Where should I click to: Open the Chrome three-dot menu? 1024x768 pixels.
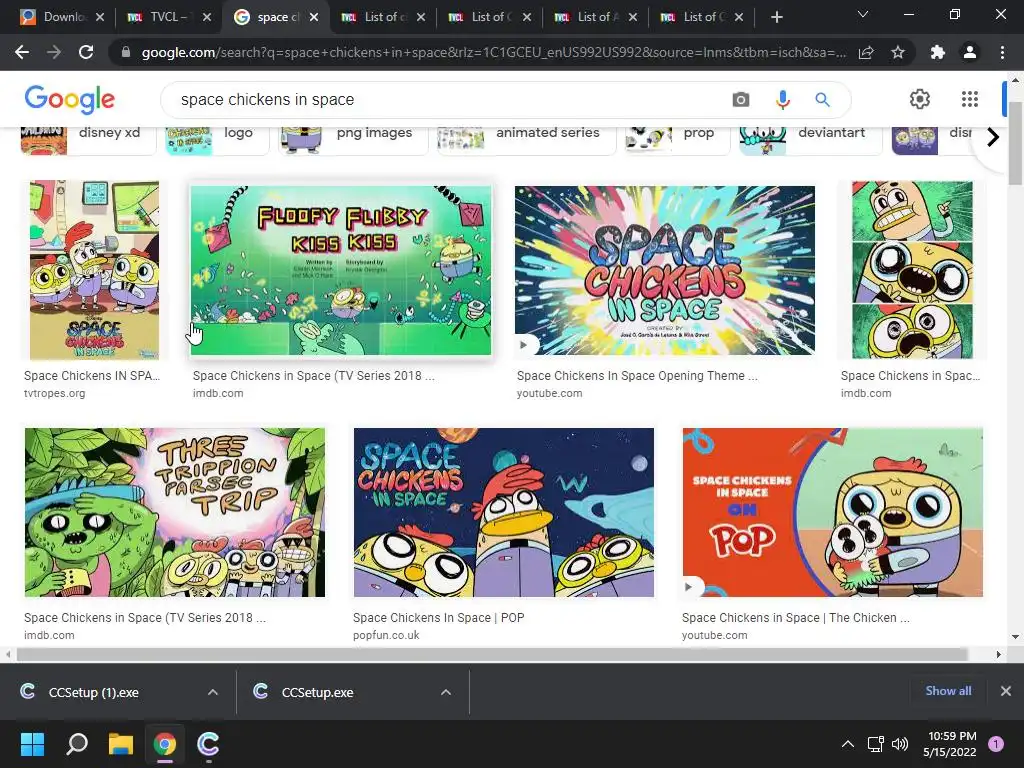point(1002,52)
